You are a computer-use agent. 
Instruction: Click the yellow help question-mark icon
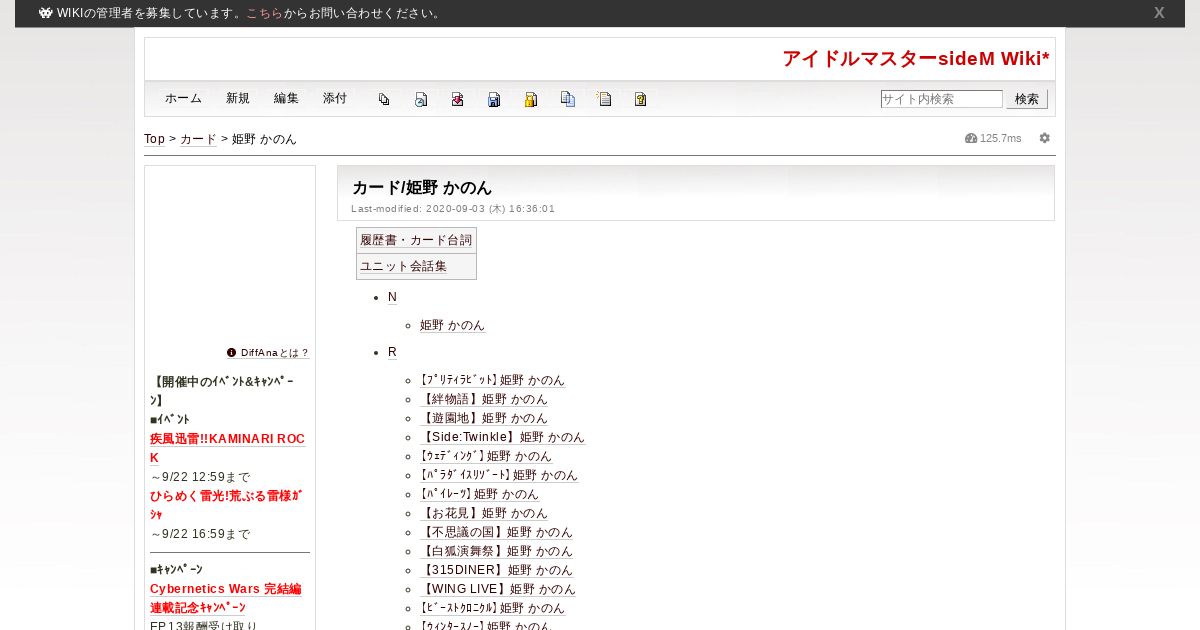(x=641, y=99)
